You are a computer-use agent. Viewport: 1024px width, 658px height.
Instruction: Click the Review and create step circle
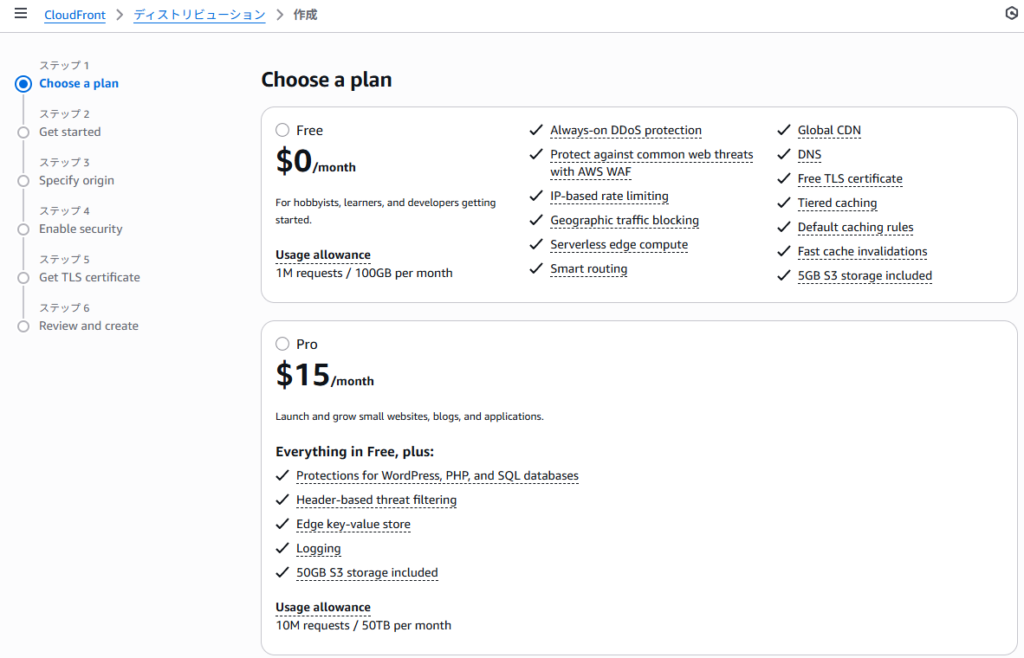tap(23, 326)
